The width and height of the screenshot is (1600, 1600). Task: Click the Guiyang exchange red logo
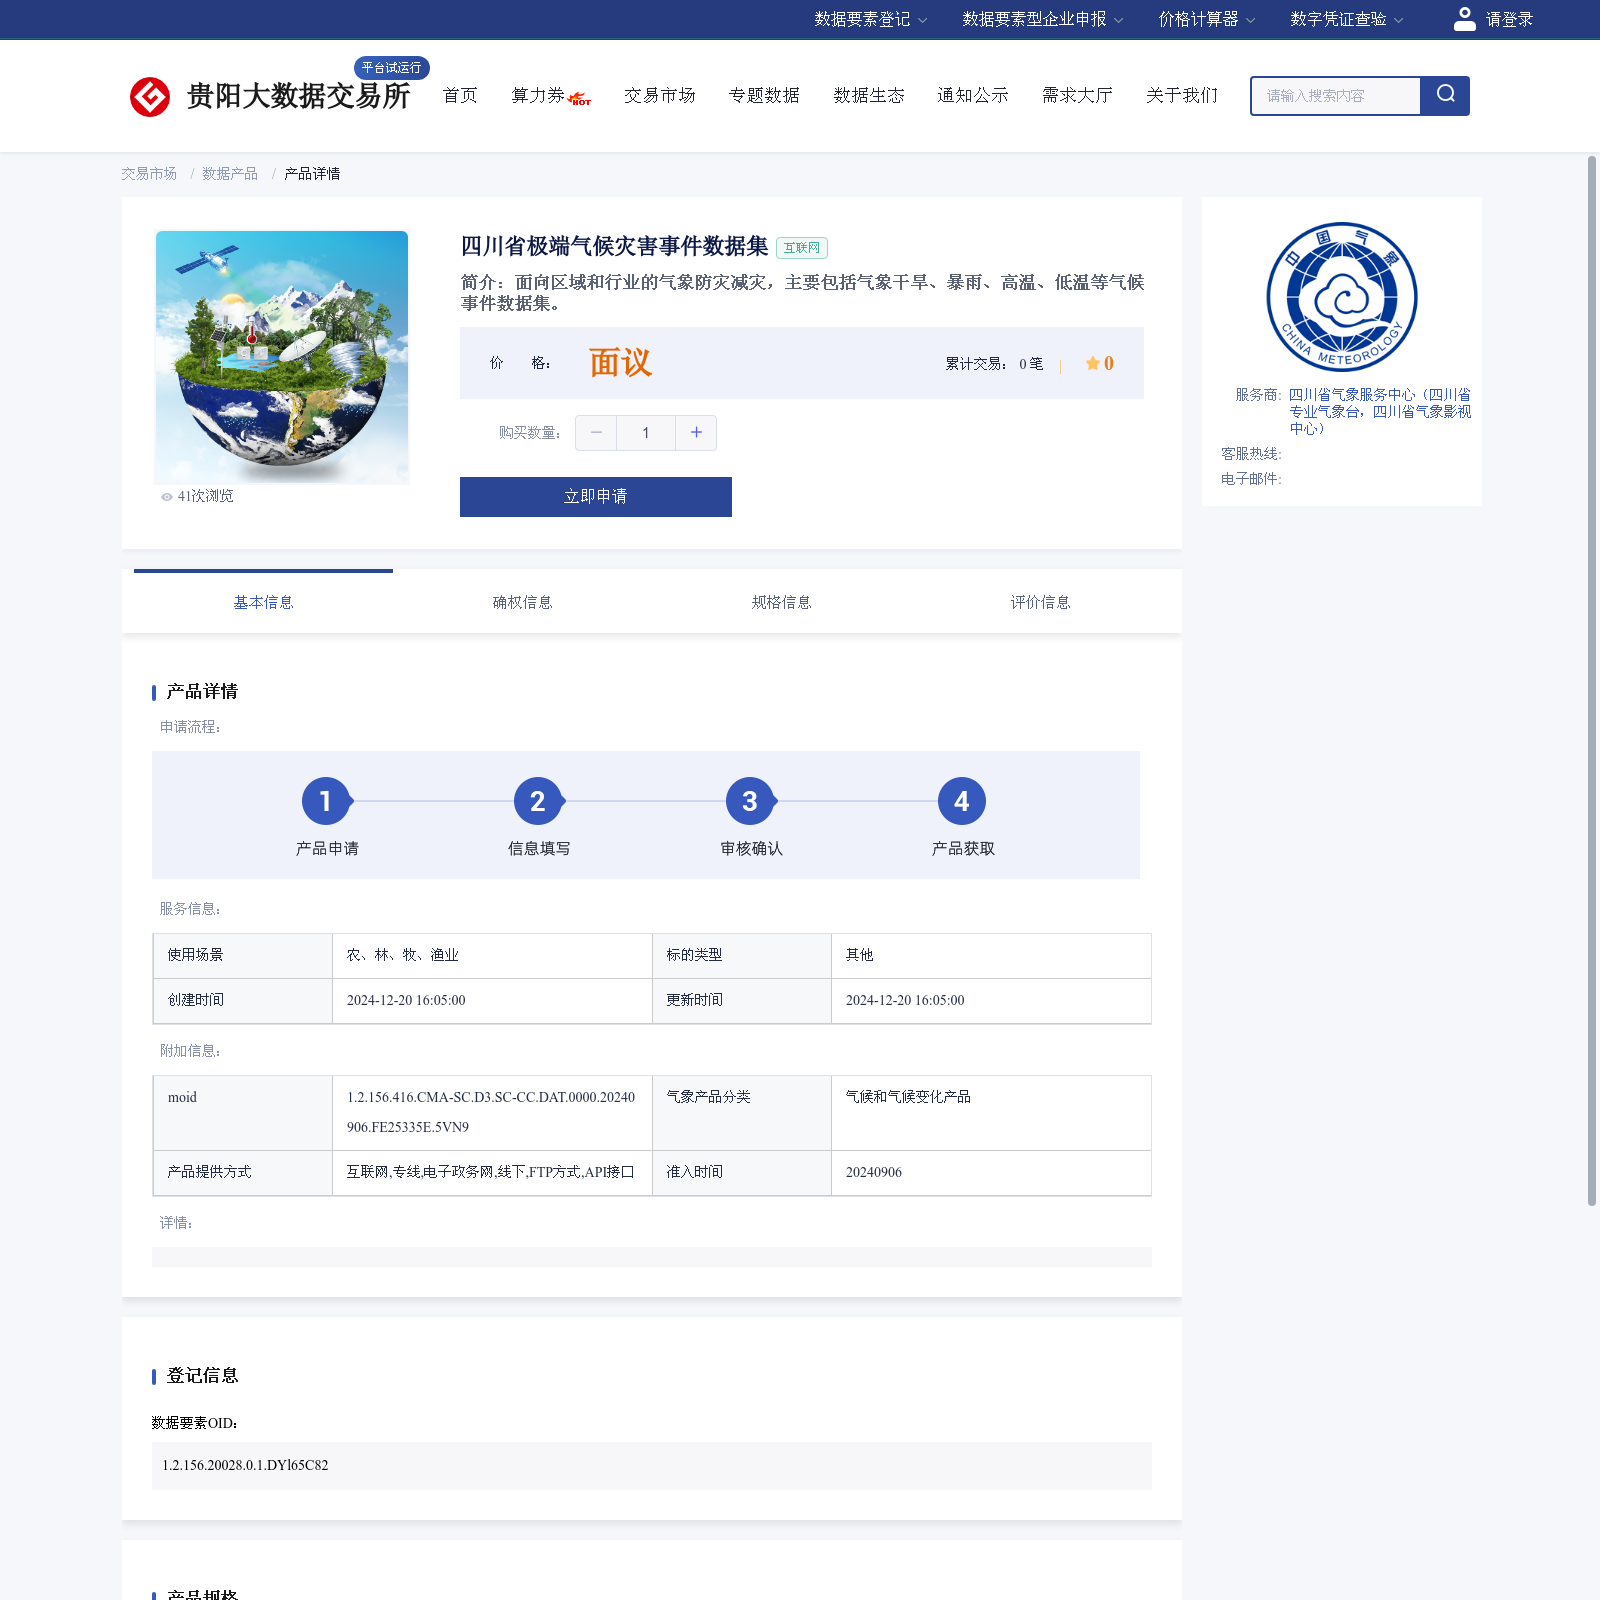pos(150,97)
